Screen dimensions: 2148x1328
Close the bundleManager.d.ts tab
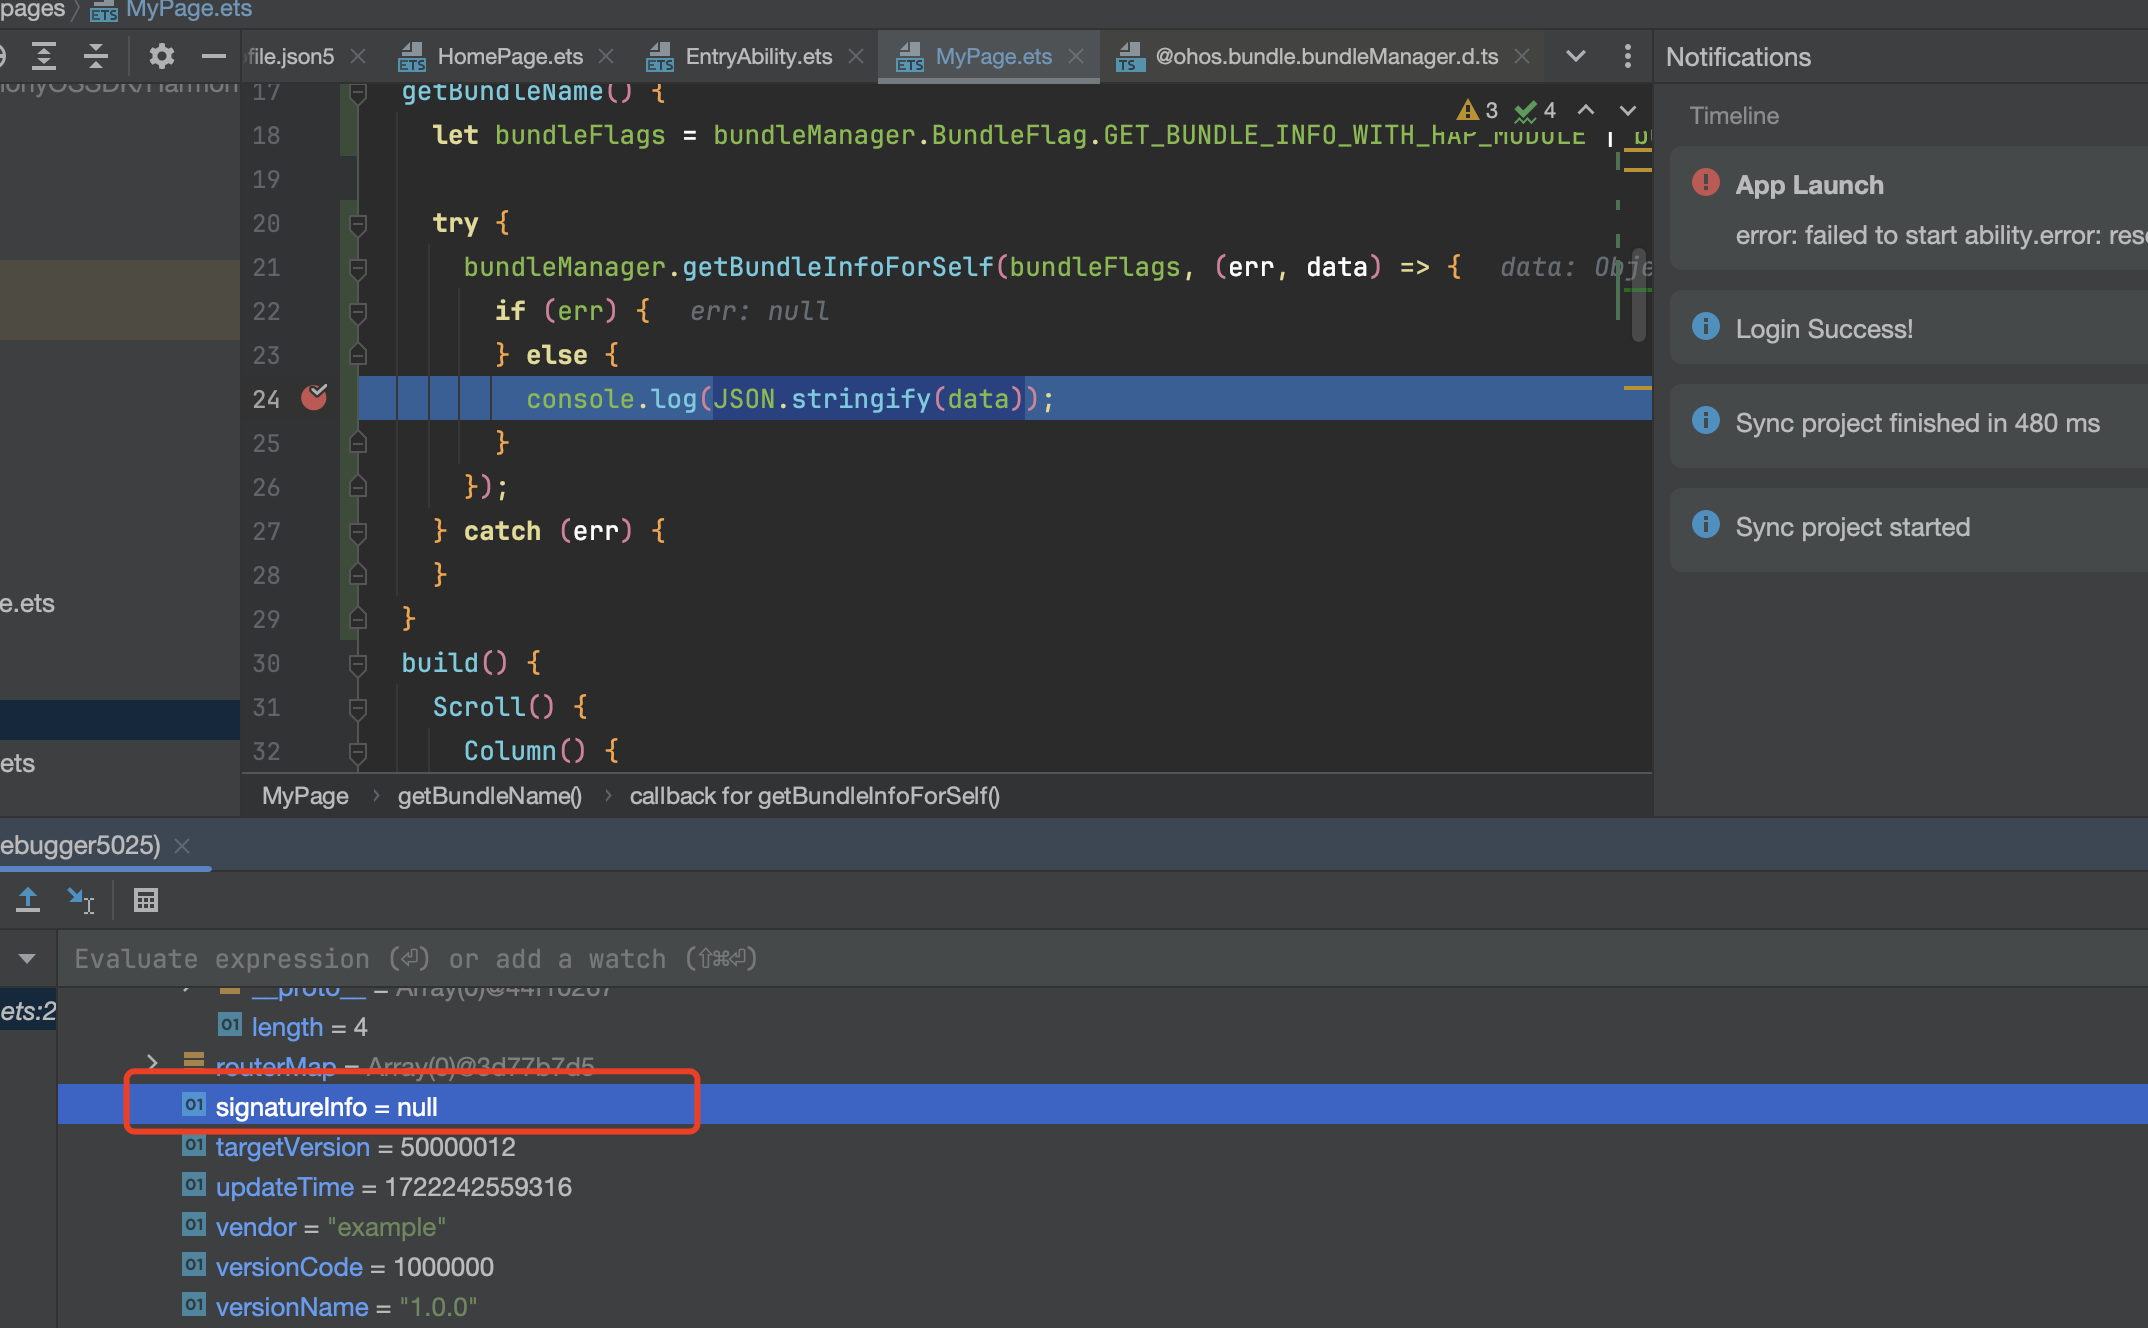[x=1522, y=56]
